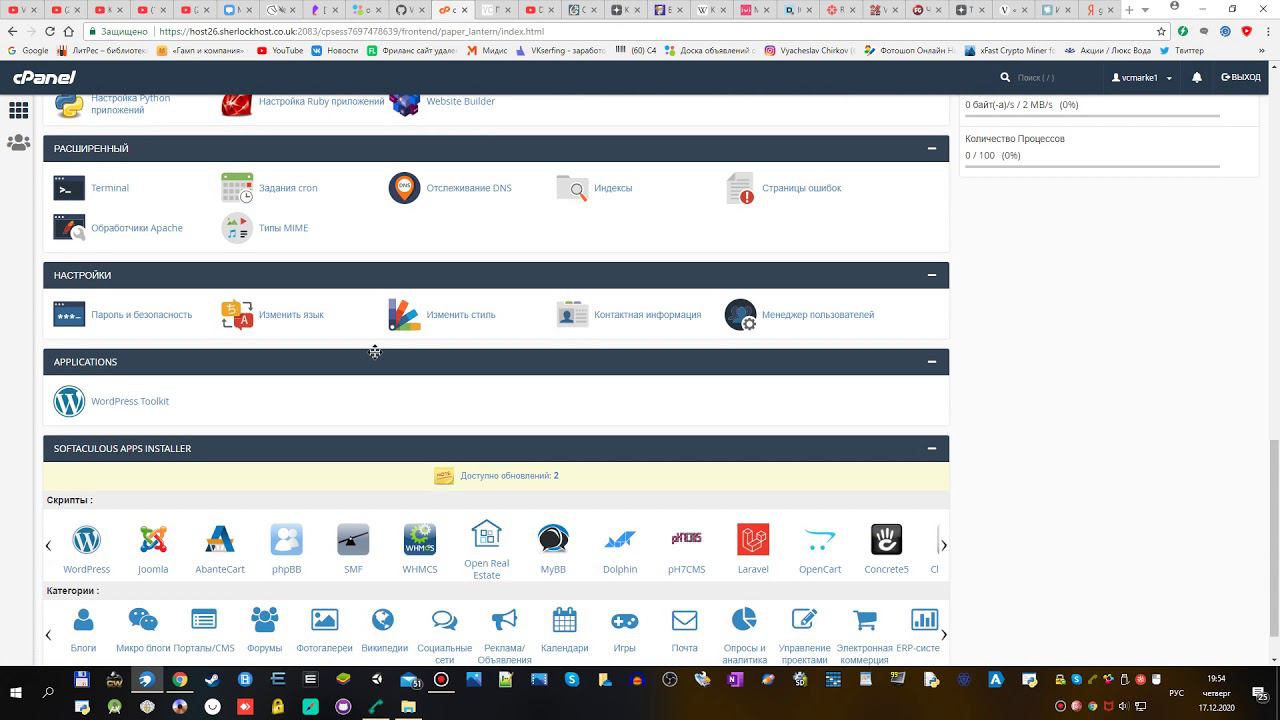Open the Indexes (Индексы) icon
Screen dimensions: 1280x720
[572, 188]
